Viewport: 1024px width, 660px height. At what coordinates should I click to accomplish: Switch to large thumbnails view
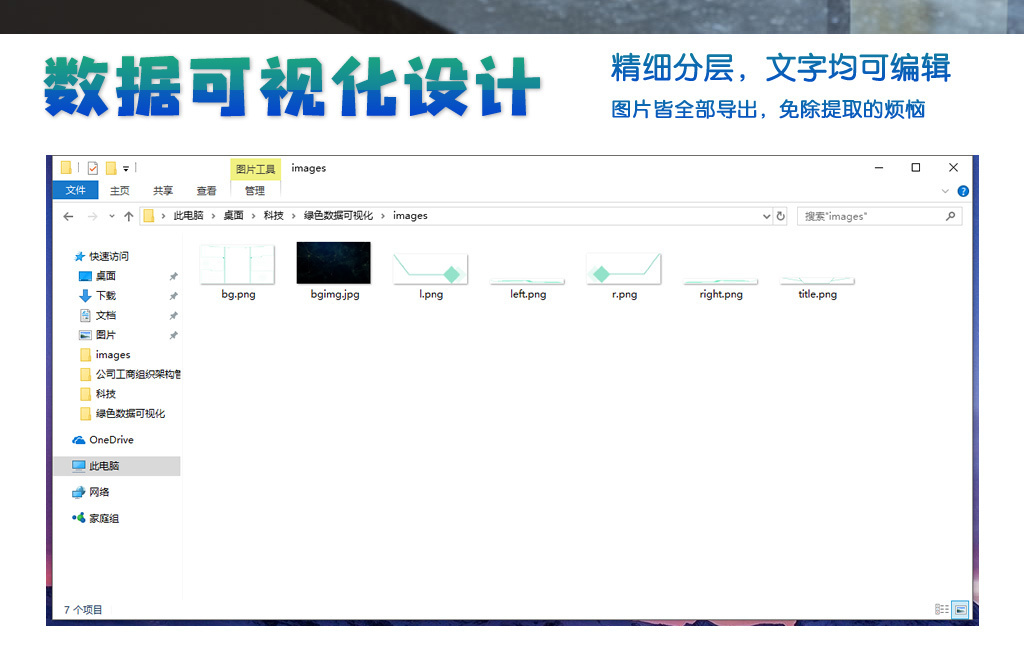pyautogui.click(x=960, y=609)
